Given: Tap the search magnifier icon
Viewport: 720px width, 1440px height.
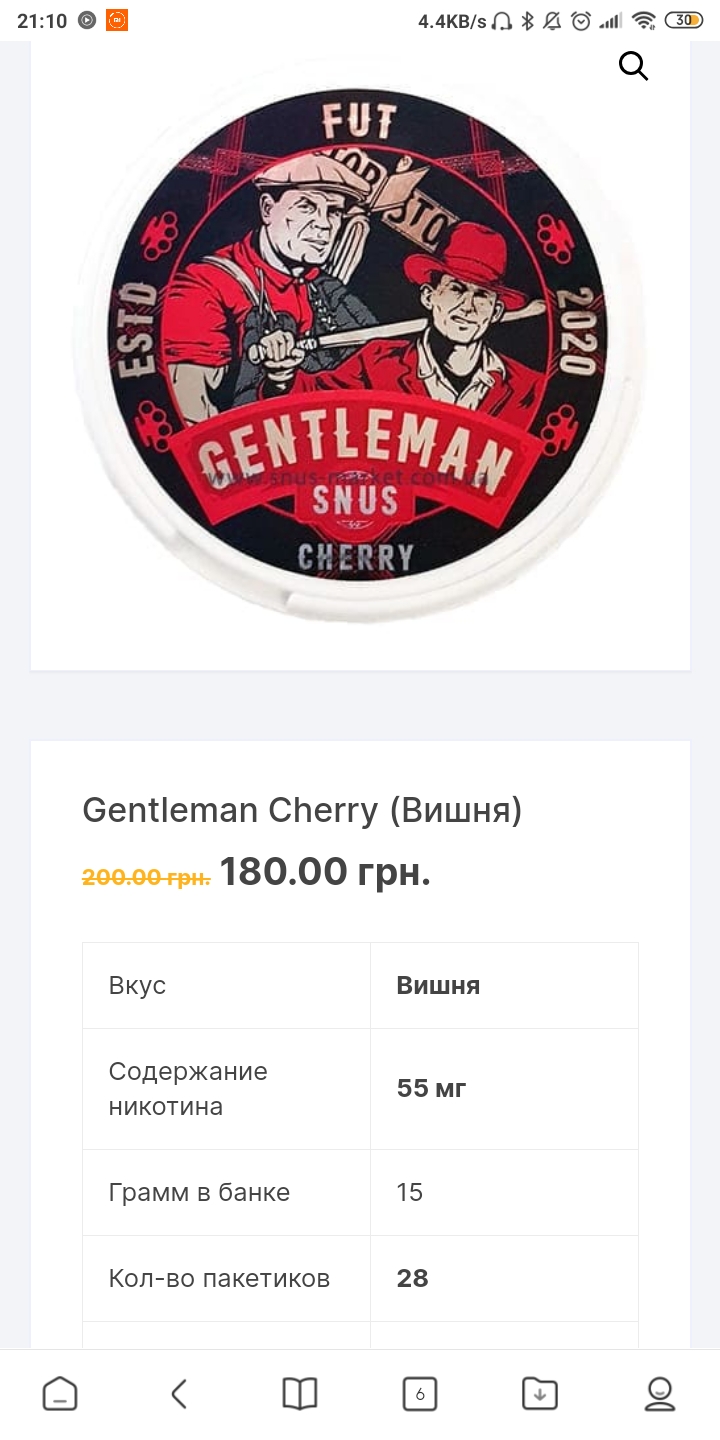Looking at the screenshot, I should tap(633, 67).
